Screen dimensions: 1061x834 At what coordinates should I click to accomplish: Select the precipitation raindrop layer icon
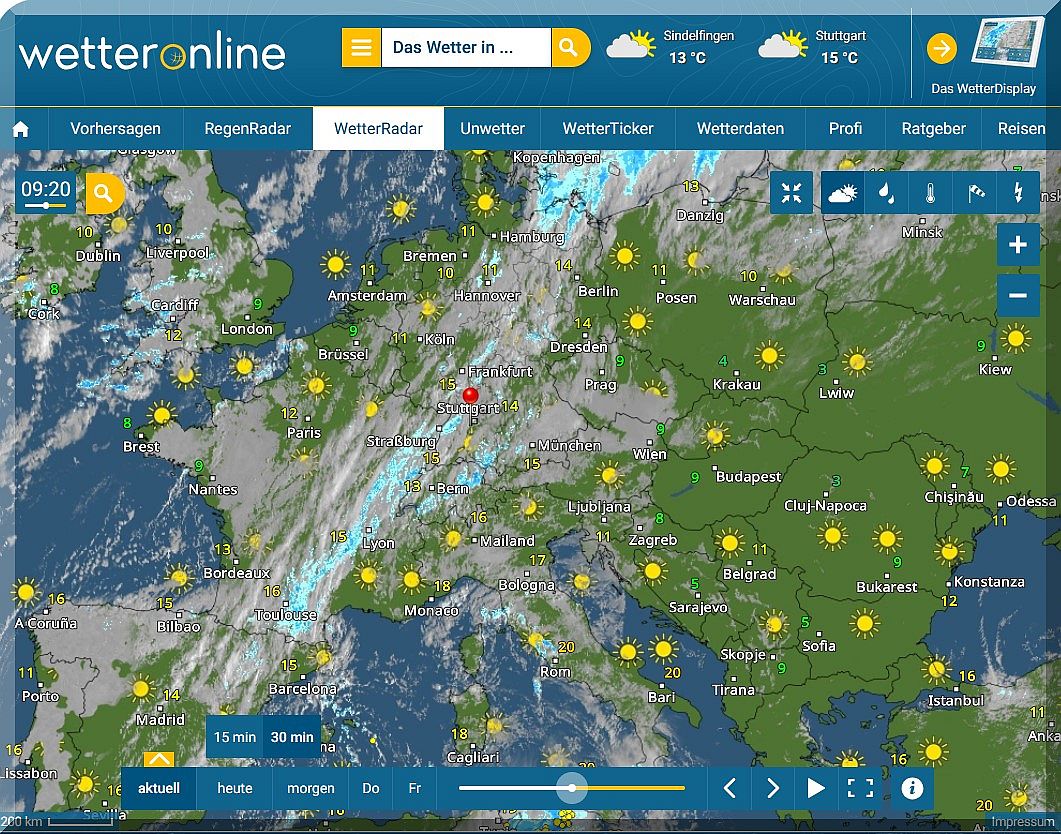(x=886, y=193)
